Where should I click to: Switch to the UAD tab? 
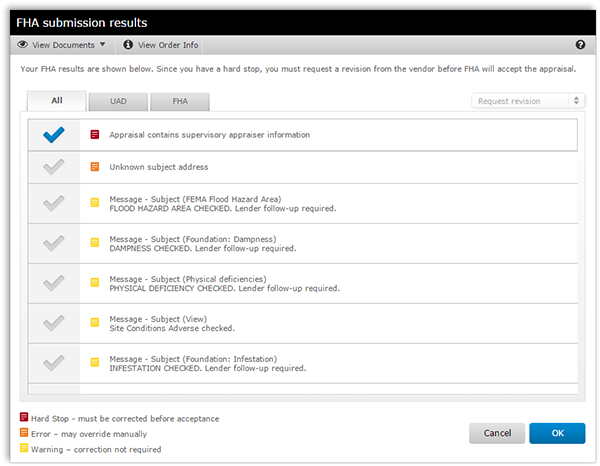[x=117, y=101]
